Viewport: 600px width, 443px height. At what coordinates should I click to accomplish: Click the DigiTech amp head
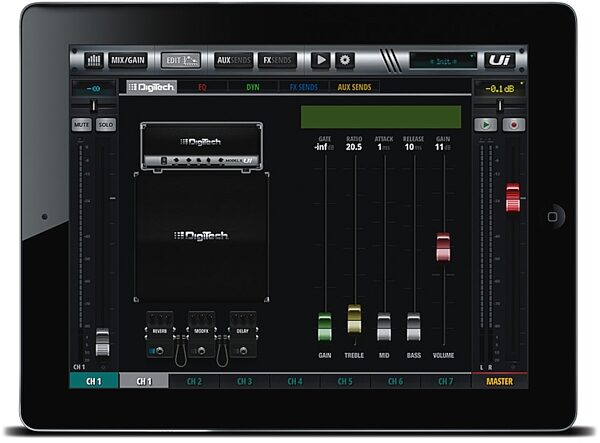coord(201,147)
